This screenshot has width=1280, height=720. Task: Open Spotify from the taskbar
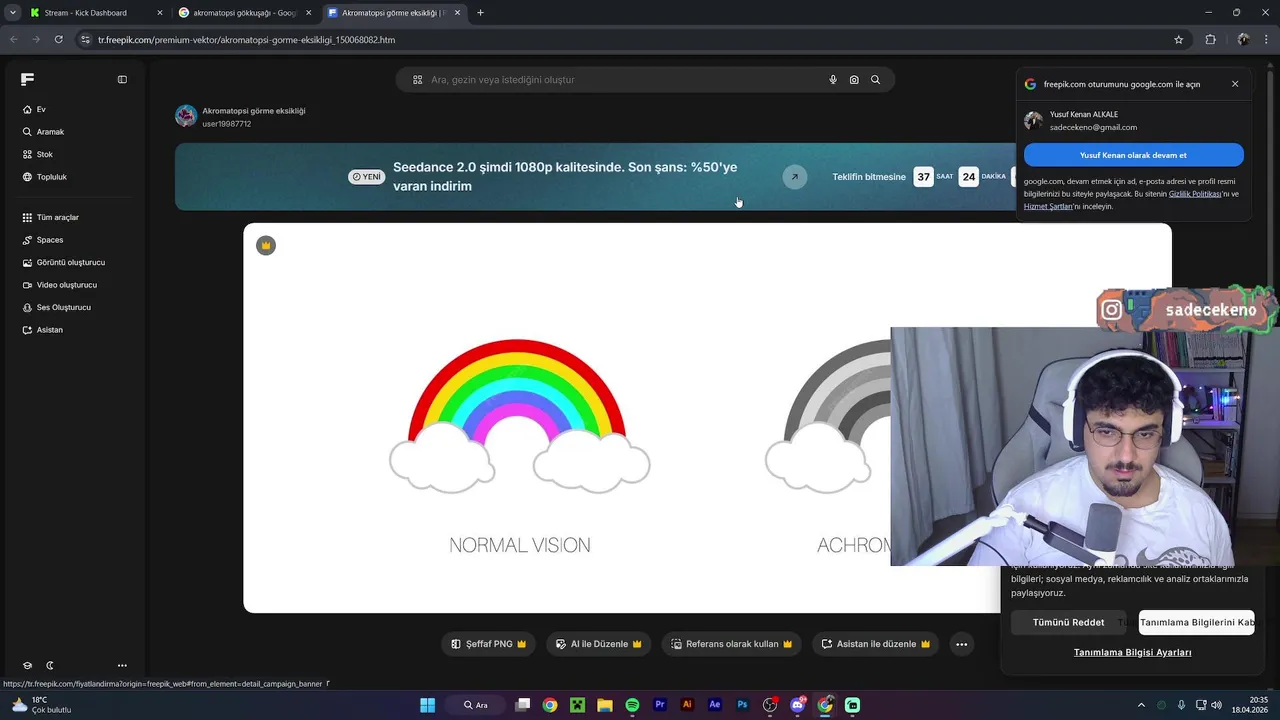[632, 705]
